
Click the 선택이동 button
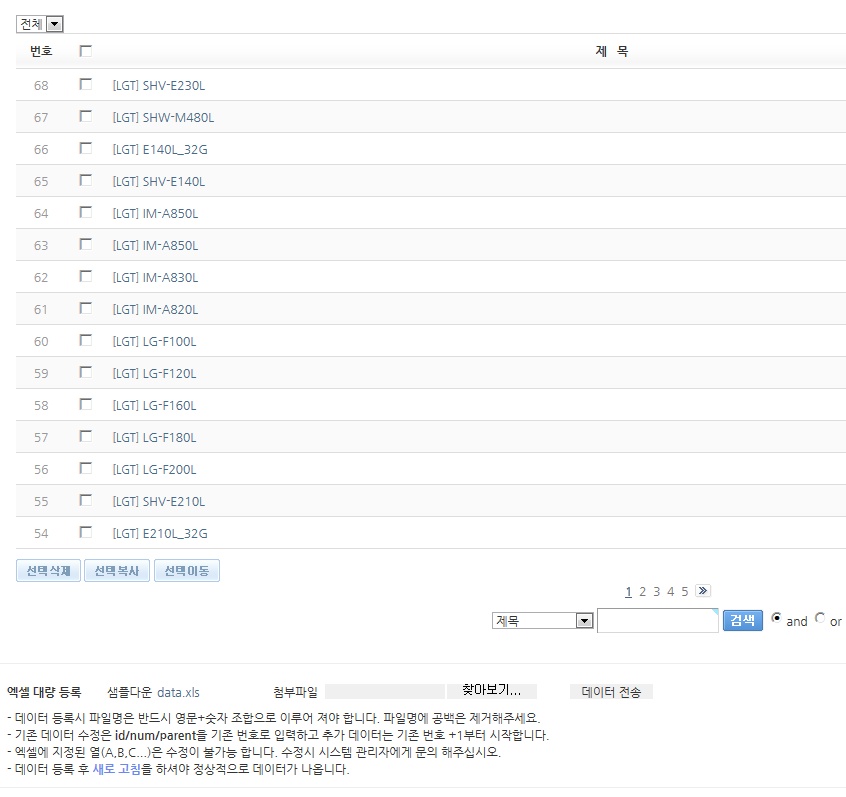(x=187, y=570)
